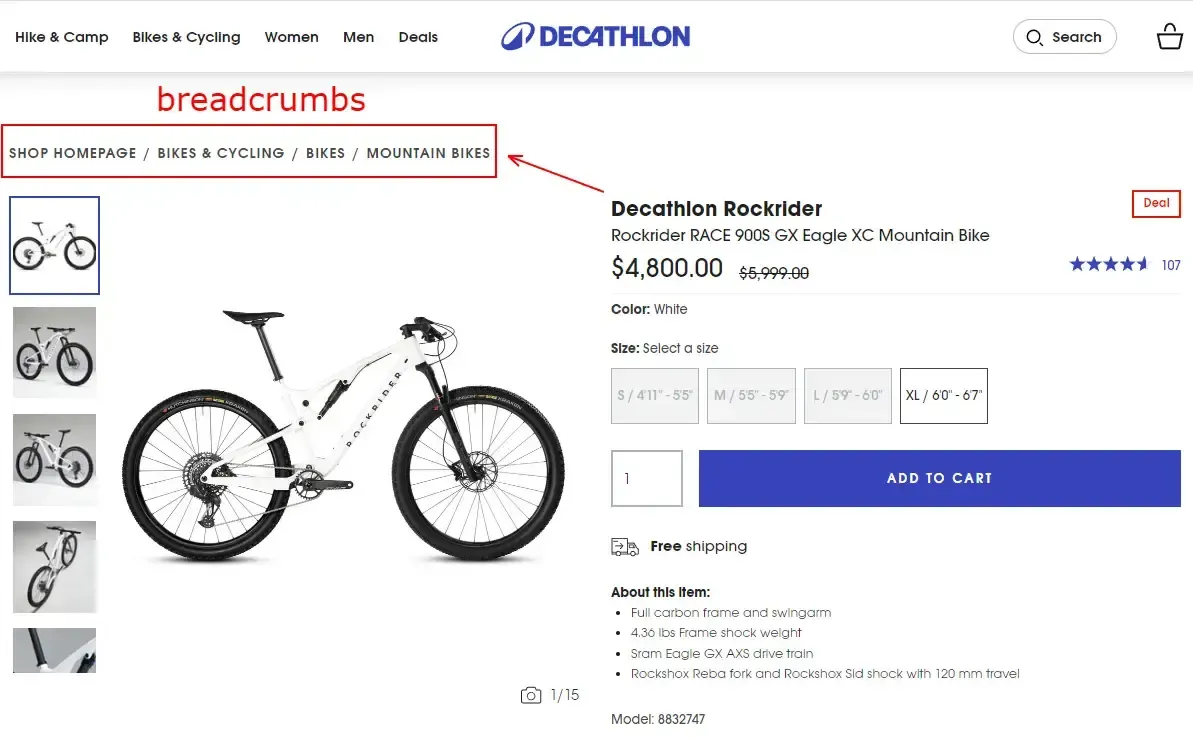Click the Decathlon logo
The image size is (1193, 751).
click(x=595, y=36)
